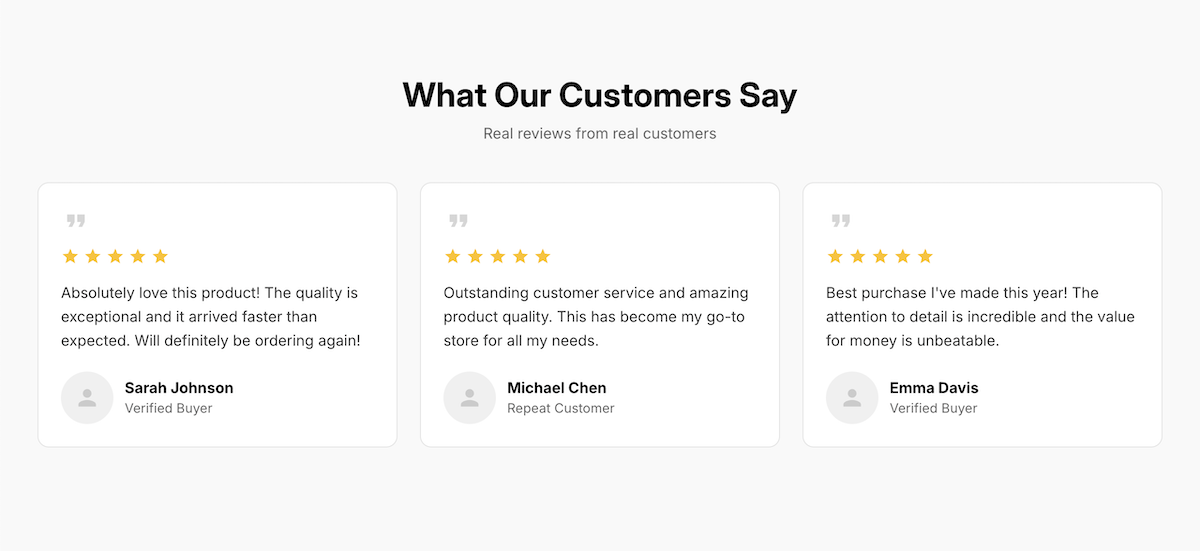
Task: Click first star in Sarah Johnson's rating
Action: pos(70,256)
